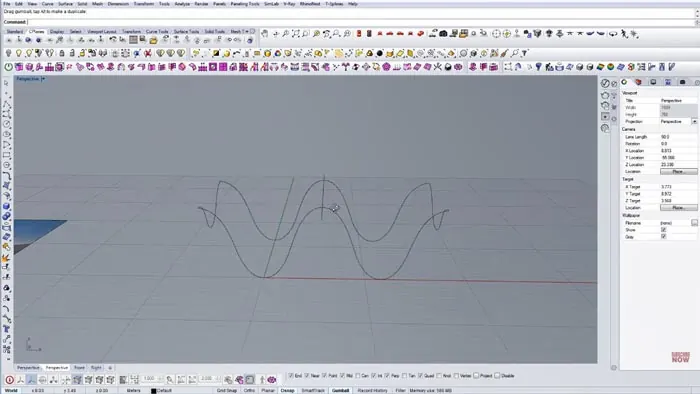Click the padlock Lock Objects icon
Screen dimensions: 700x394
coord(62,53)
